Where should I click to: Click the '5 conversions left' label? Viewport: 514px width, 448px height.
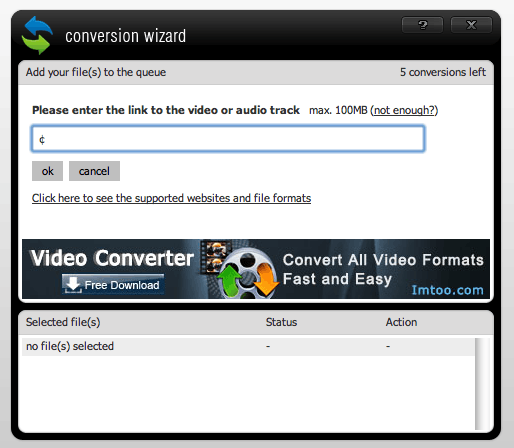tap(443, 72)
